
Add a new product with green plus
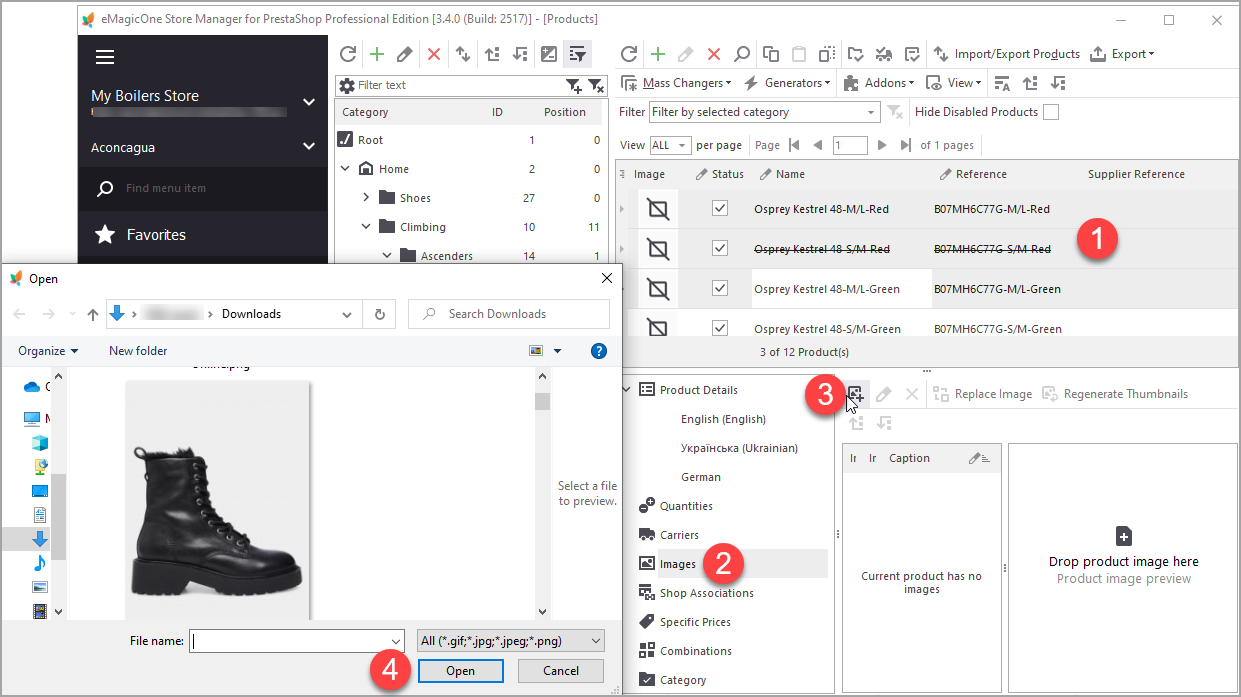(x=657, y=54)
